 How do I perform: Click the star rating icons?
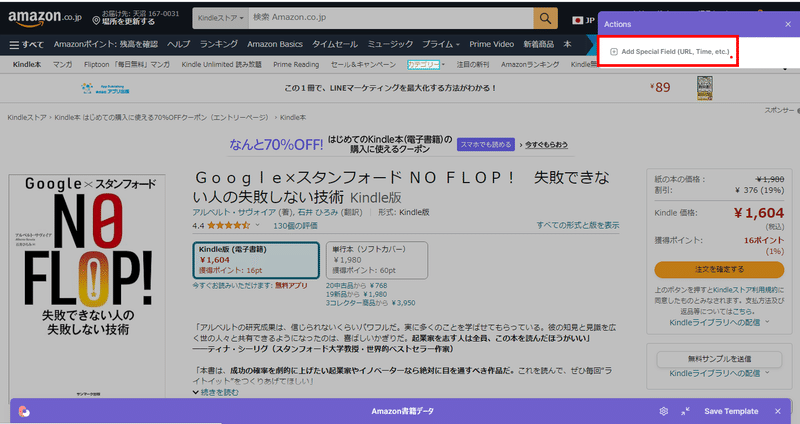tap(229, 225)
